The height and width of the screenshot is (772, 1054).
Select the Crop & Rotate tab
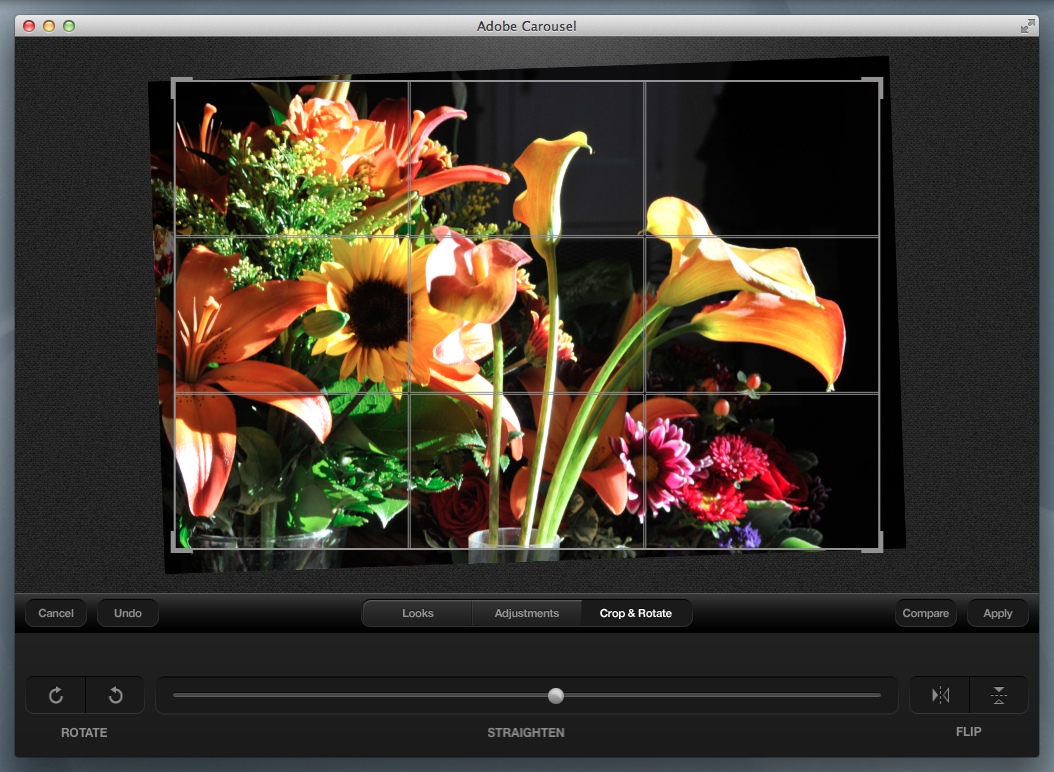[x=636, y=613]
